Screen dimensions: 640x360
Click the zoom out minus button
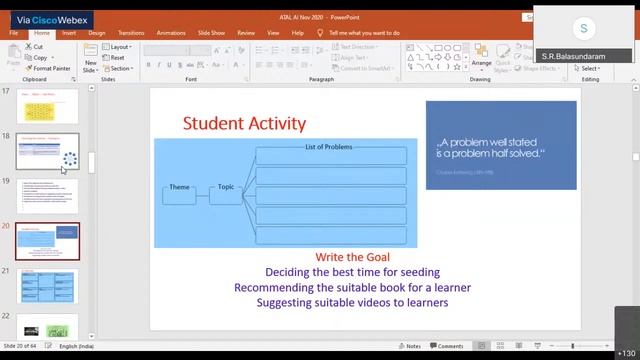click(x=552, y=346)
